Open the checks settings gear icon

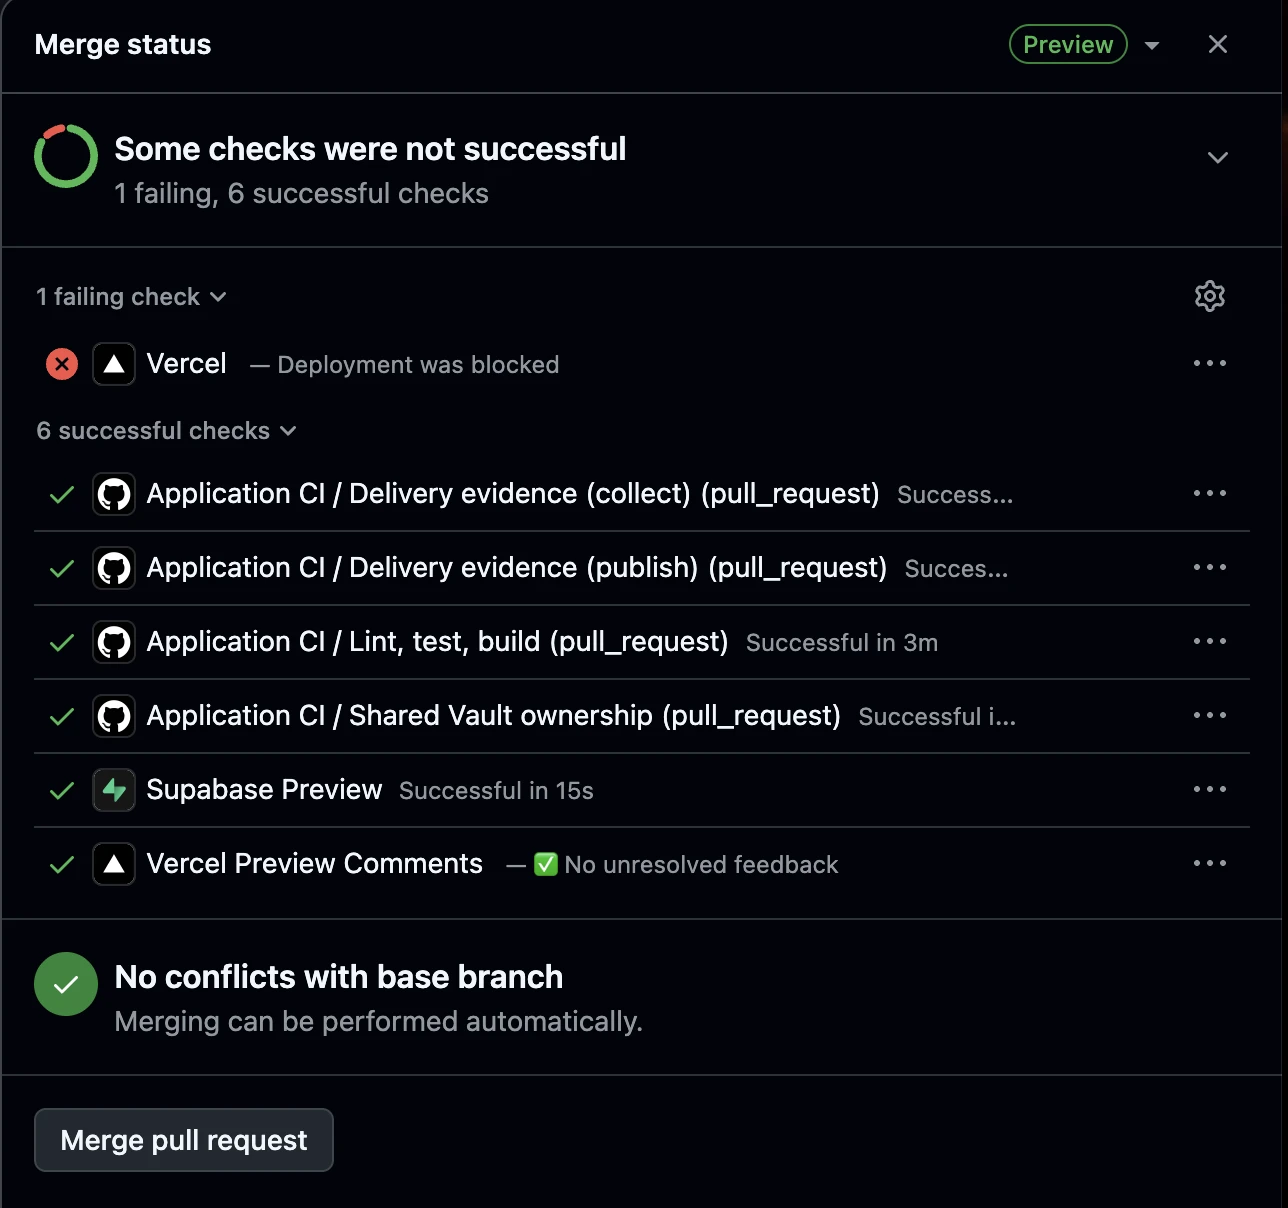click(1210, 296)
